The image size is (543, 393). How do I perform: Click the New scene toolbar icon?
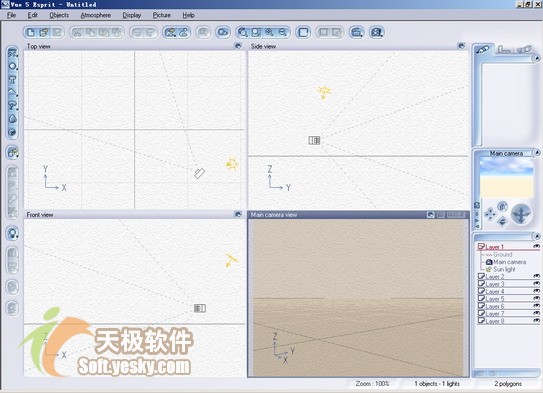(x=31, y=33)
